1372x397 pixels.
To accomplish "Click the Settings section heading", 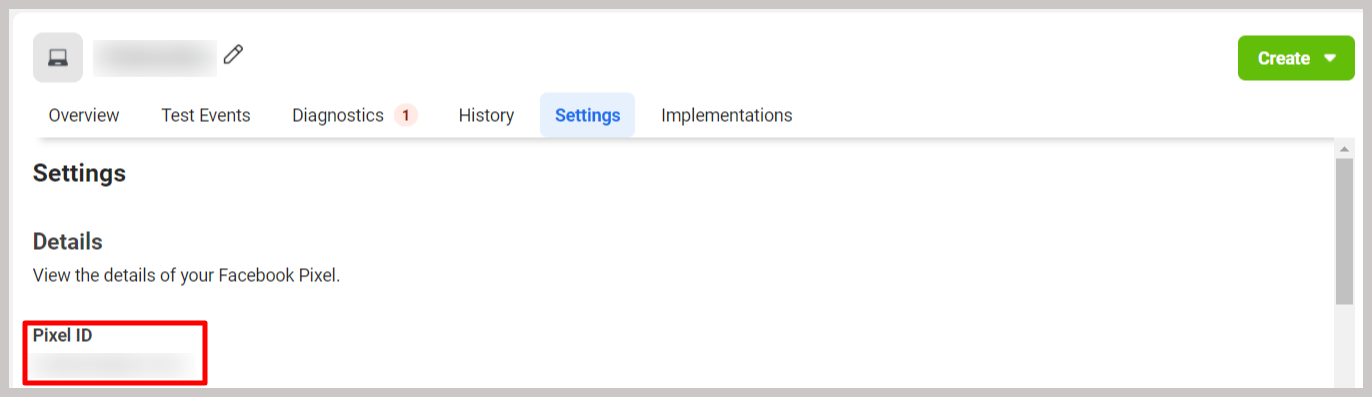I will click(x=79, y=173).
